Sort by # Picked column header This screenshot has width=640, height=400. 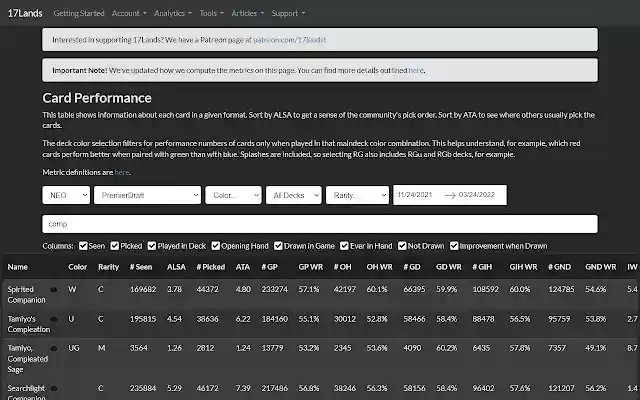[x=211, y=267]
